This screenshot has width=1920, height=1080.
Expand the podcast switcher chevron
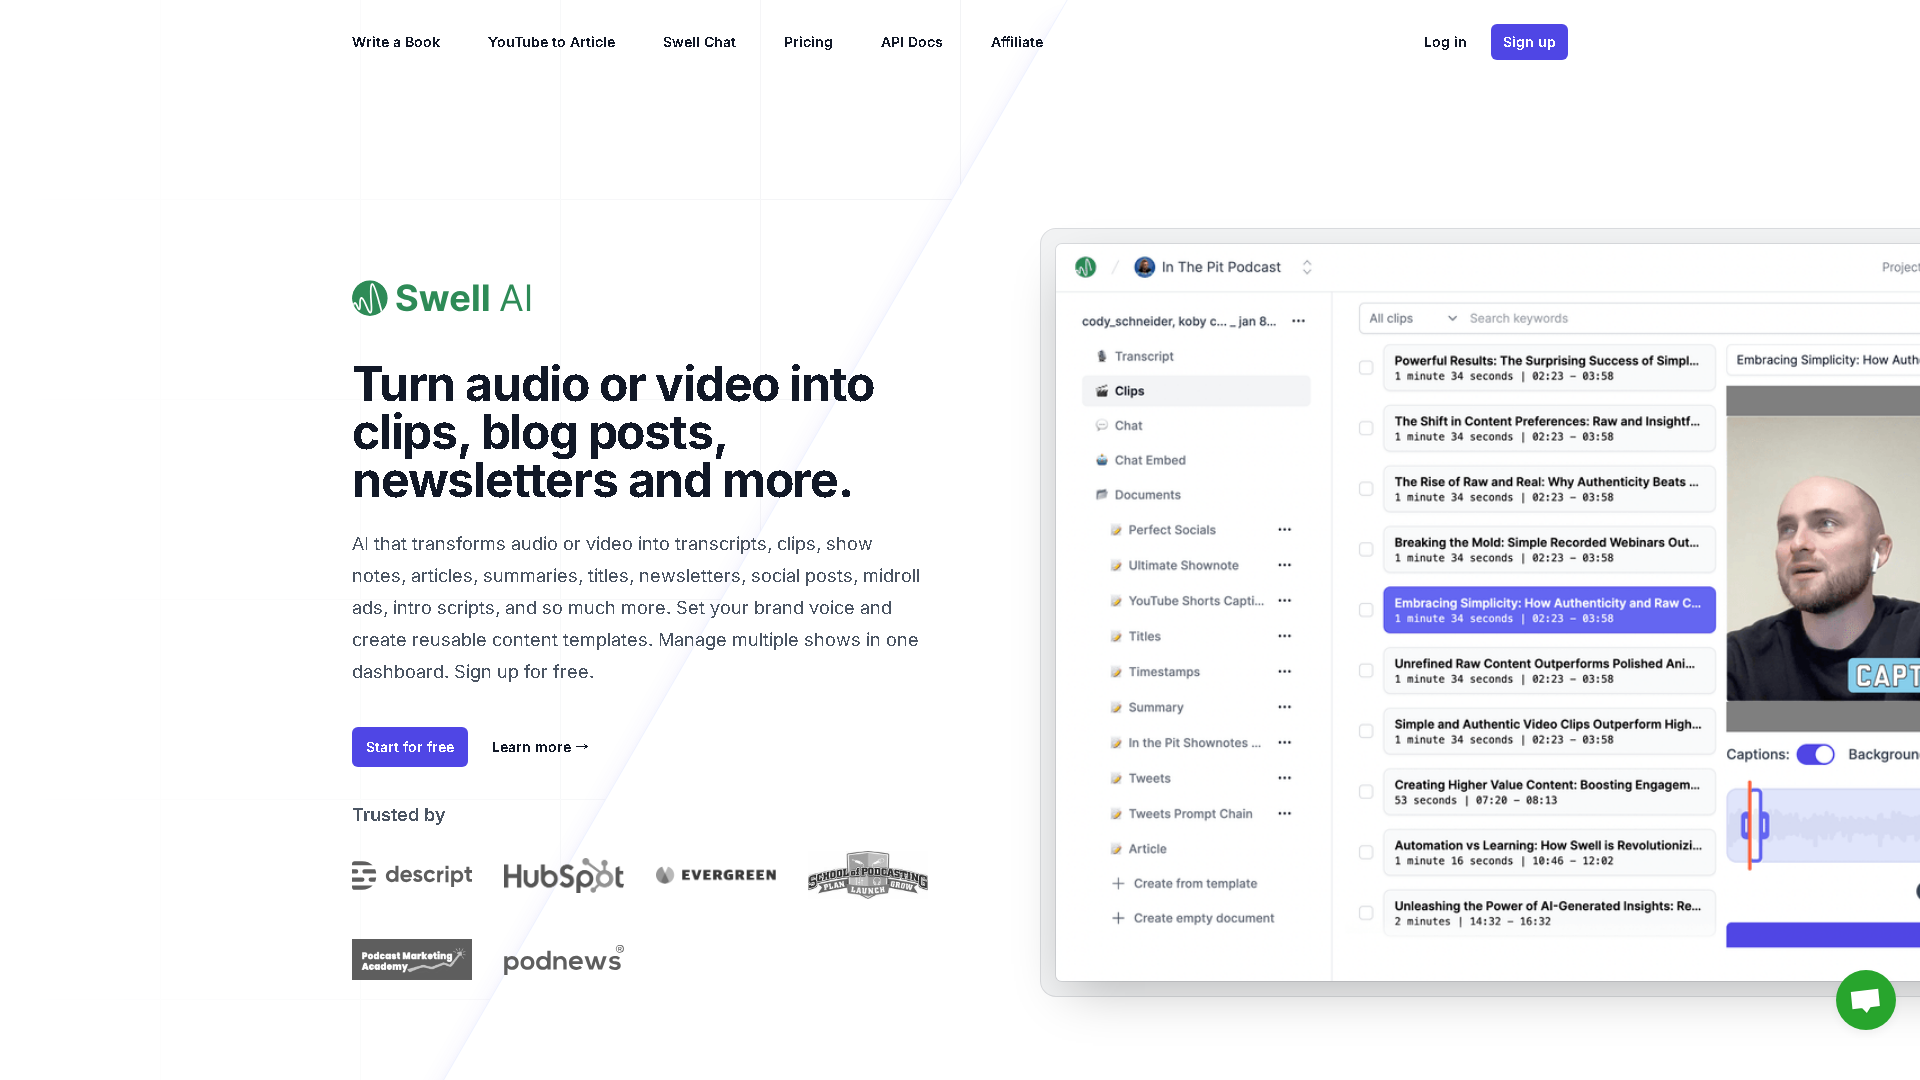click(1307, 267)
